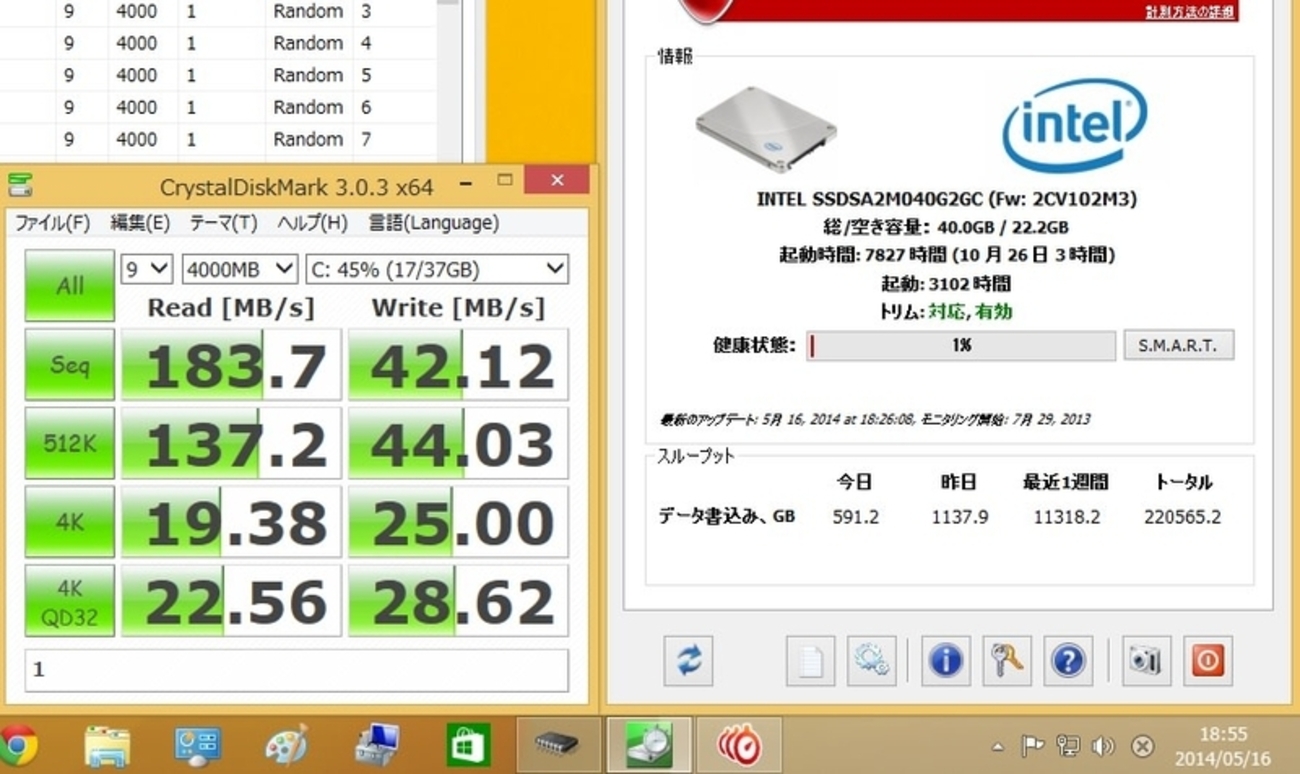Click the 4K read value 19.38
This screenshot has width=1300, height=774.
click(231, 521)
